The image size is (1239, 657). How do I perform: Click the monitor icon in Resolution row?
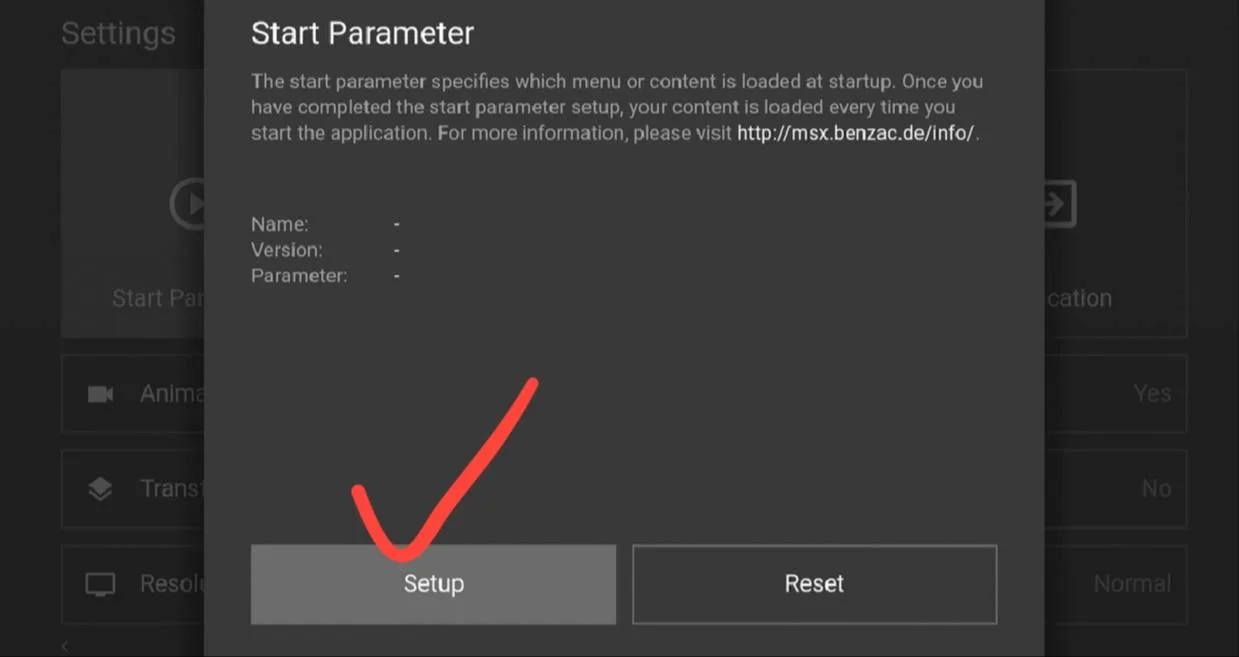point(100,584)
